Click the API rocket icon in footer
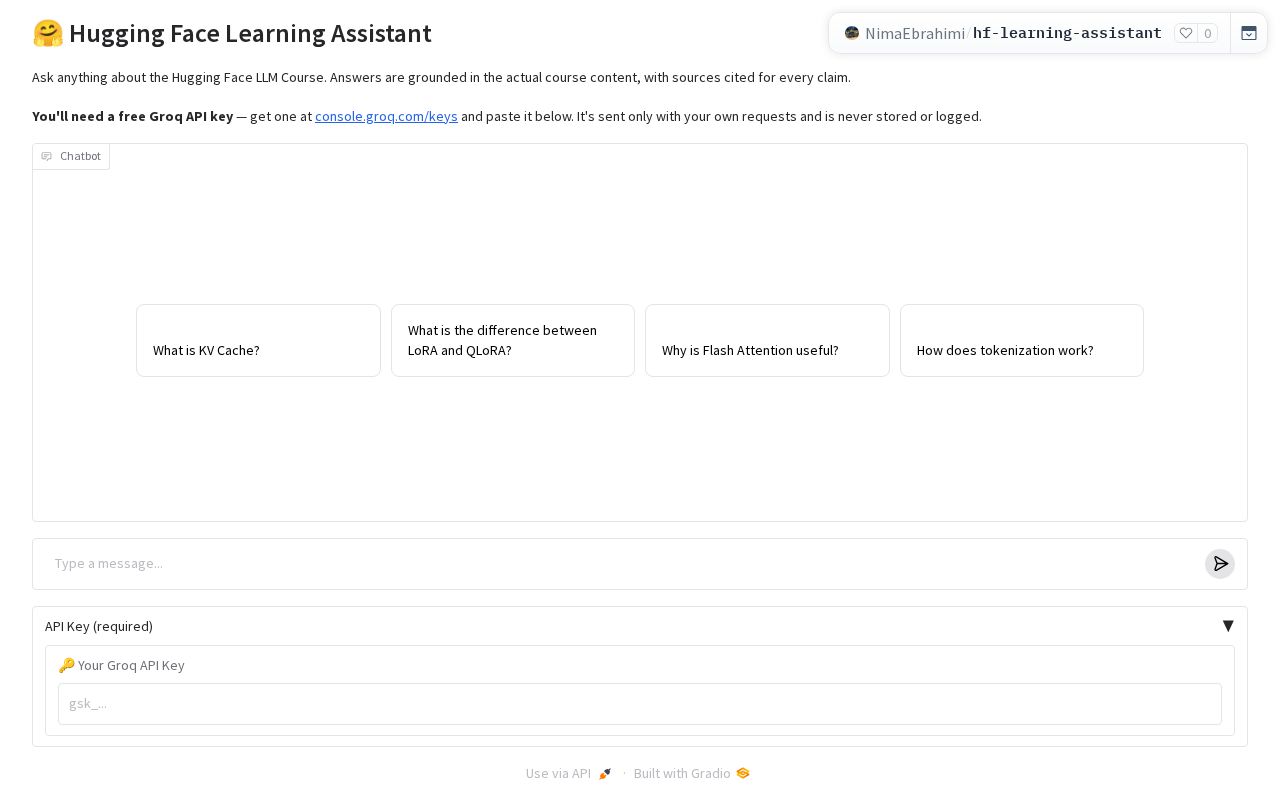Image resolution: width=1280 pixels, height=800 pixels. (x=605, y=773)
